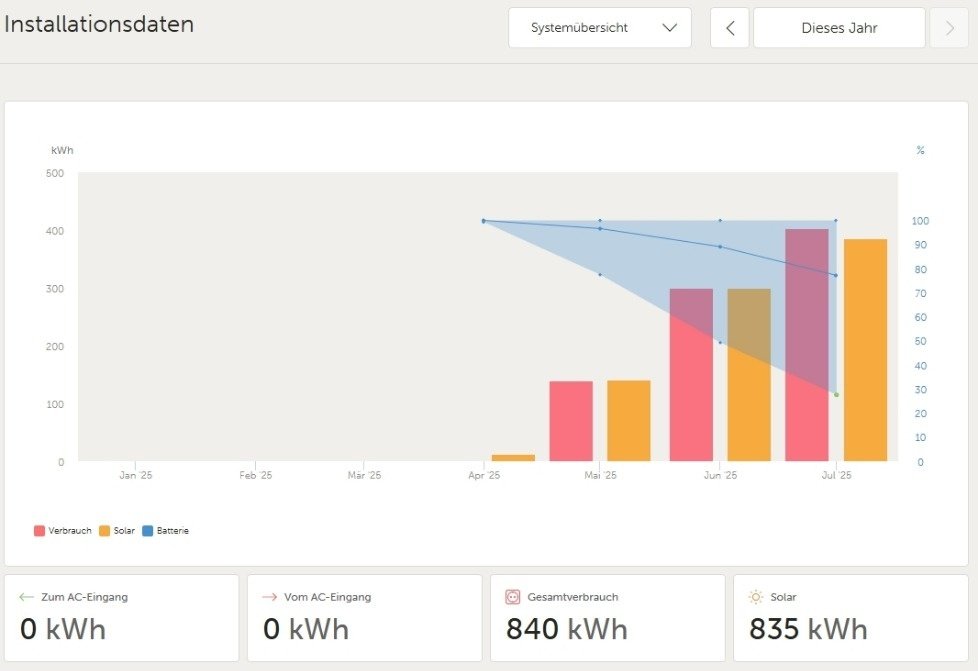
Task: Click the small orange Solar bar at Apr '25
Action: [513, 458]
